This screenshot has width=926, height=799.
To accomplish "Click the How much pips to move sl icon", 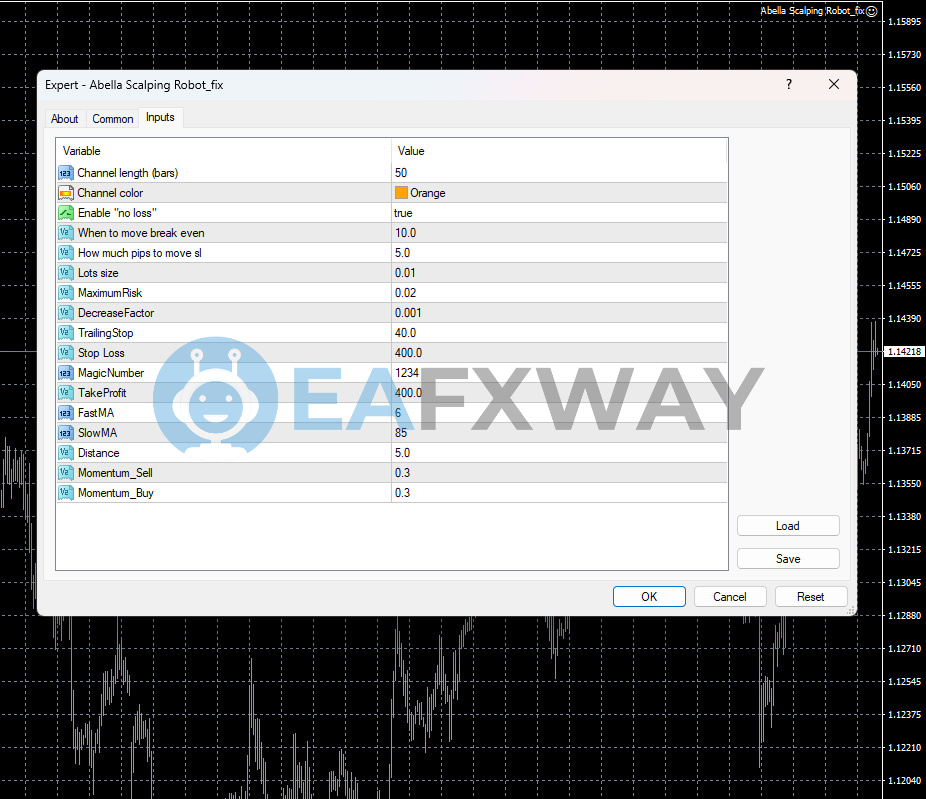I will (x=66, y=253).
